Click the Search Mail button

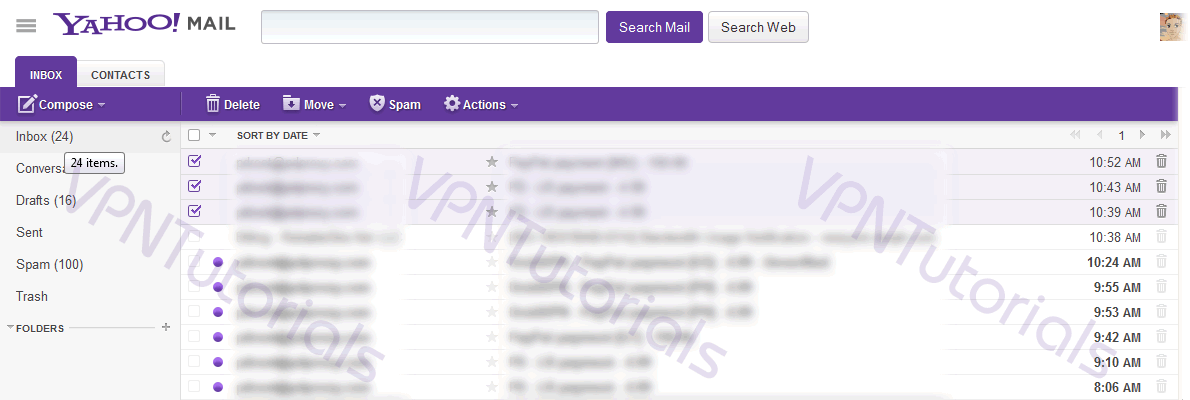click(x=654, y=27)
